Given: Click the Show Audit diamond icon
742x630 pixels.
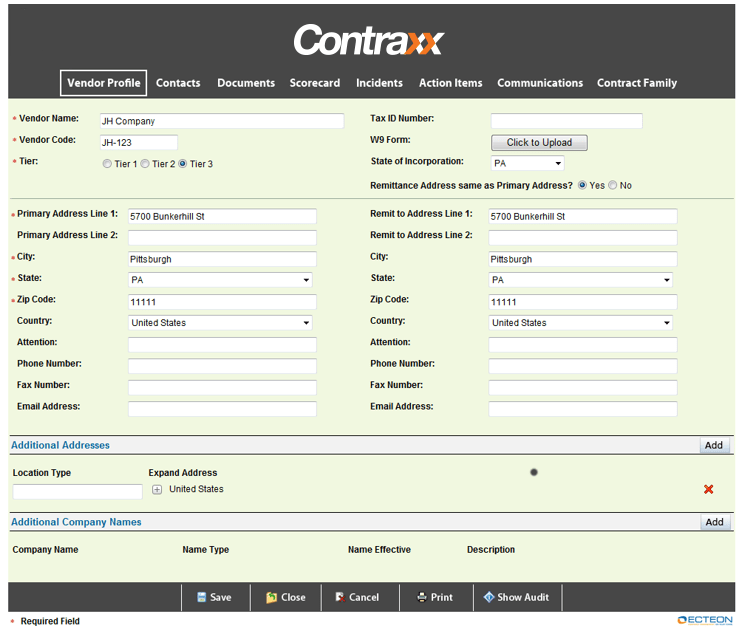Looking at the screenshot, I should (x=489, y=597).
